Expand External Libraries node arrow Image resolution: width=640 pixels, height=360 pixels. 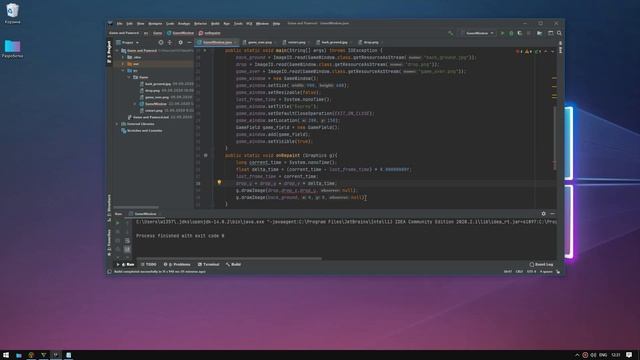[117, 124]
